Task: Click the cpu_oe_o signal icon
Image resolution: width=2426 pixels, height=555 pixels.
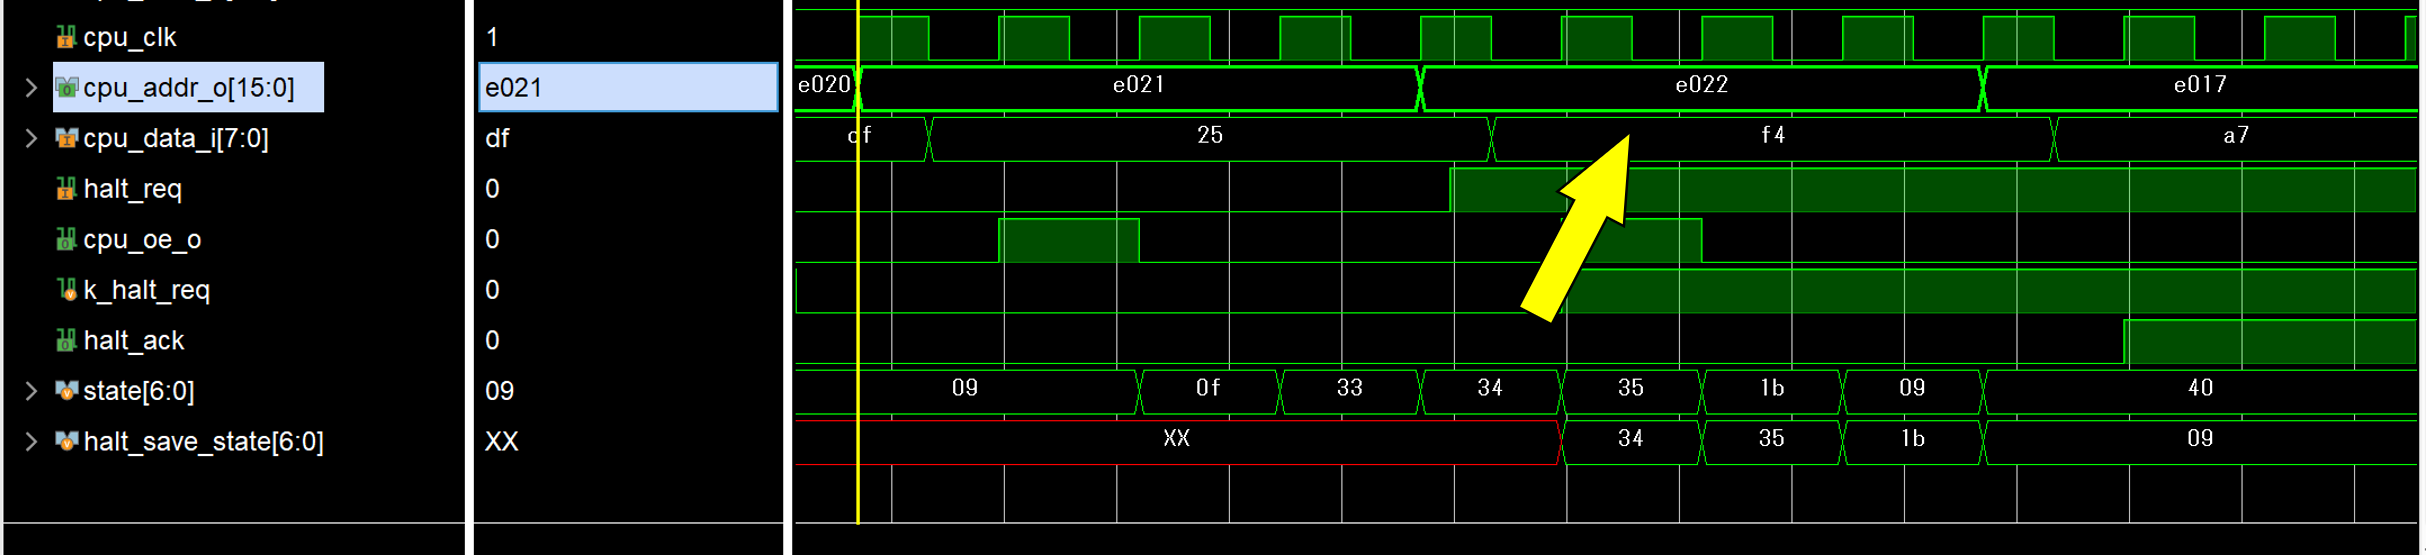Action: 66,240
